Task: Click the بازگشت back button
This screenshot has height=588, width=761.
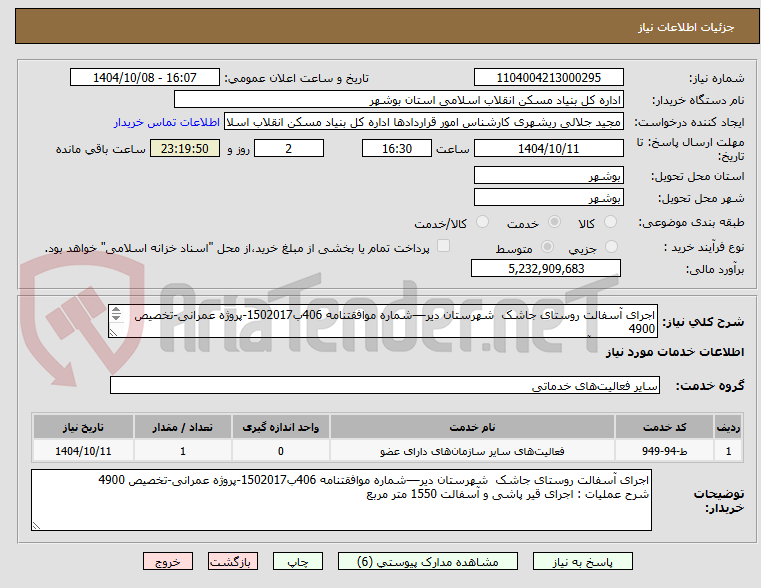Action: [x=232, y=561]
